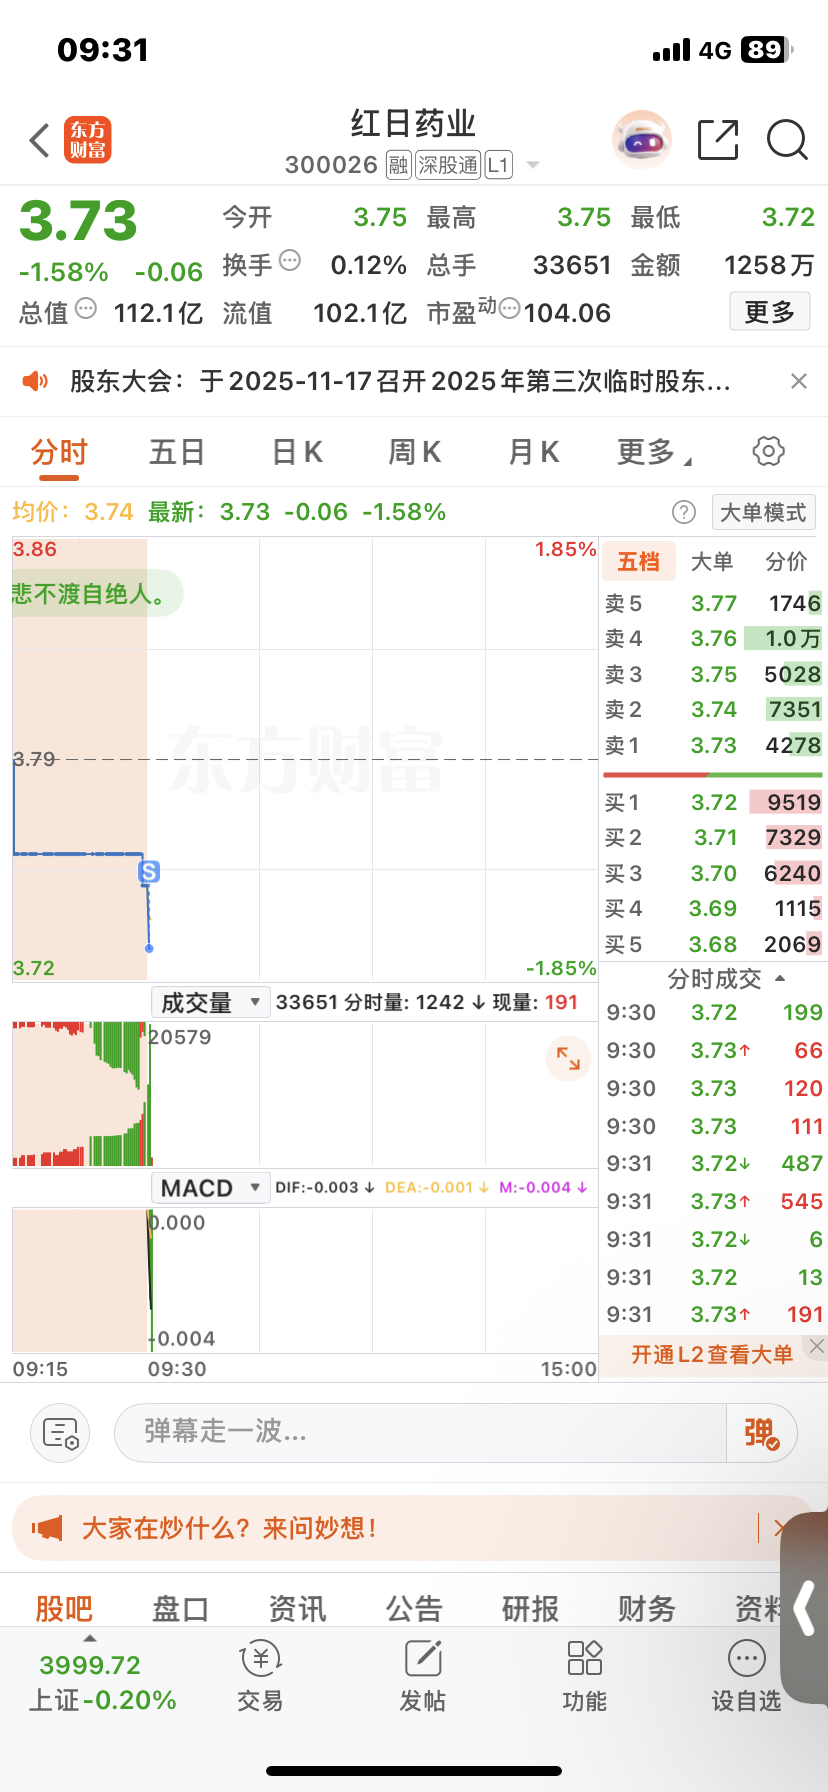Tap L1 quote level tag
This screenshot has height=1792, width=828.
[498, 165]
